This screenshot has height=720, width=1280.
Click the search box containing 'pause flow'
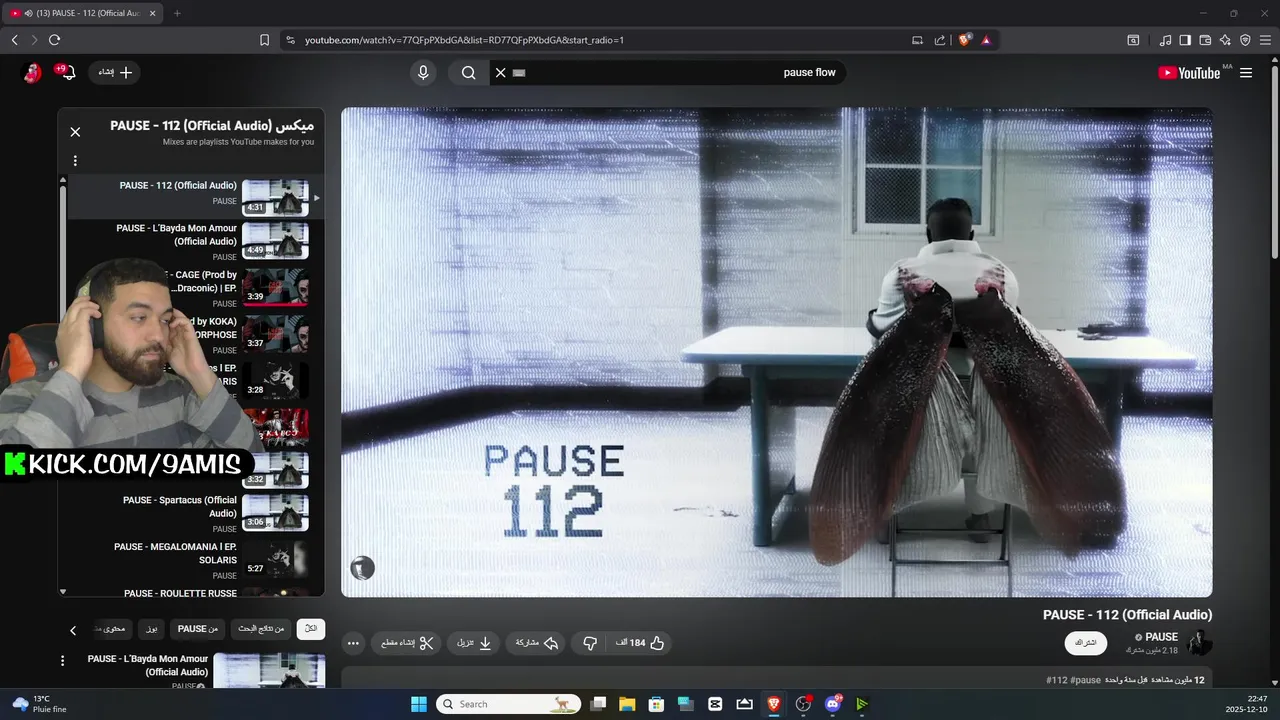668,72
